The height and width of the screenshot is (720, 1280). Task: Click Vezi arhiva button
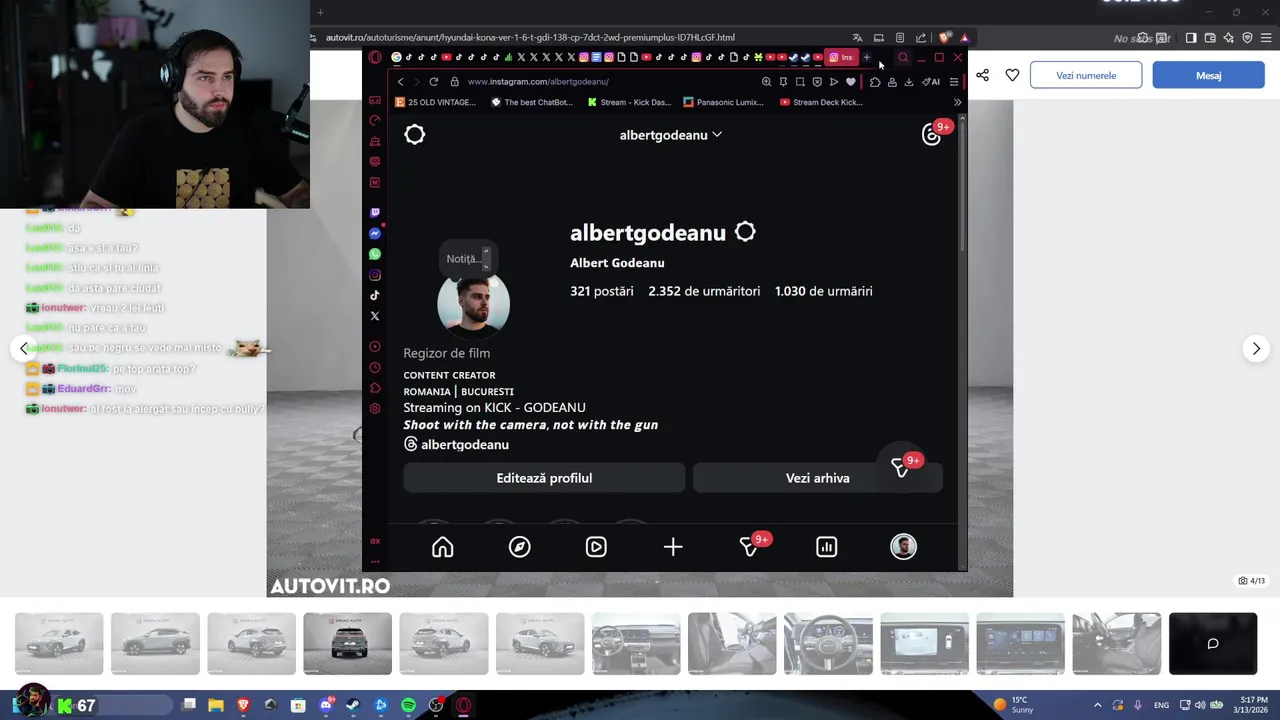click(x=817, y=478)
